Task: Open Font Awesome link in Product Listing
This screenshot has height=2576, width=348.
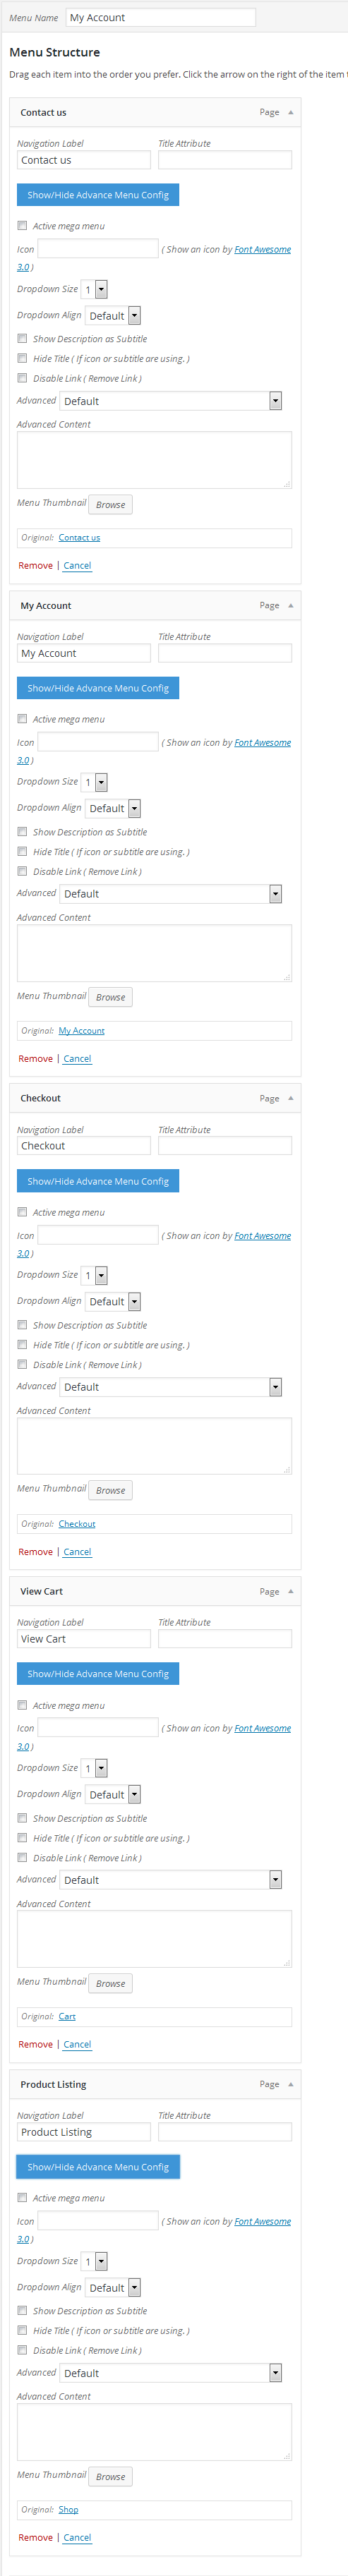Action: click(x=263, y=2221)
